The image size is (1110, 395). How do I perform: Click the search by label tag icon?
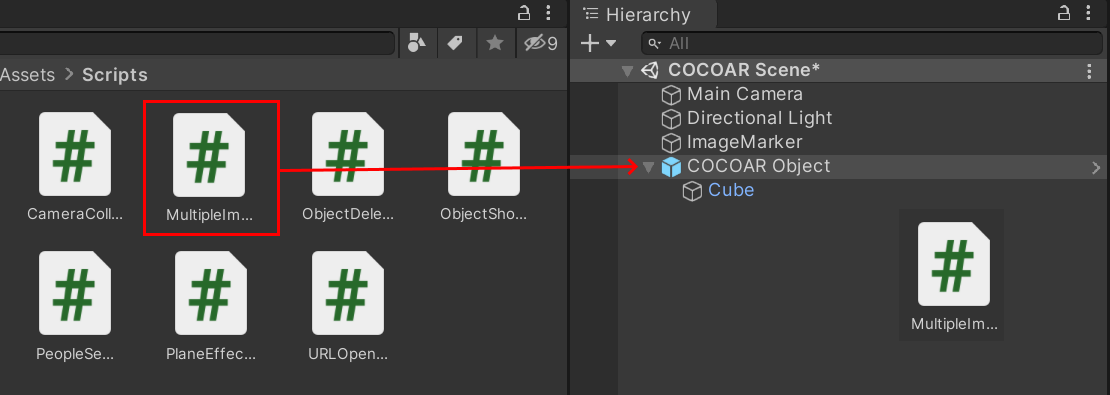pos(454,43)
